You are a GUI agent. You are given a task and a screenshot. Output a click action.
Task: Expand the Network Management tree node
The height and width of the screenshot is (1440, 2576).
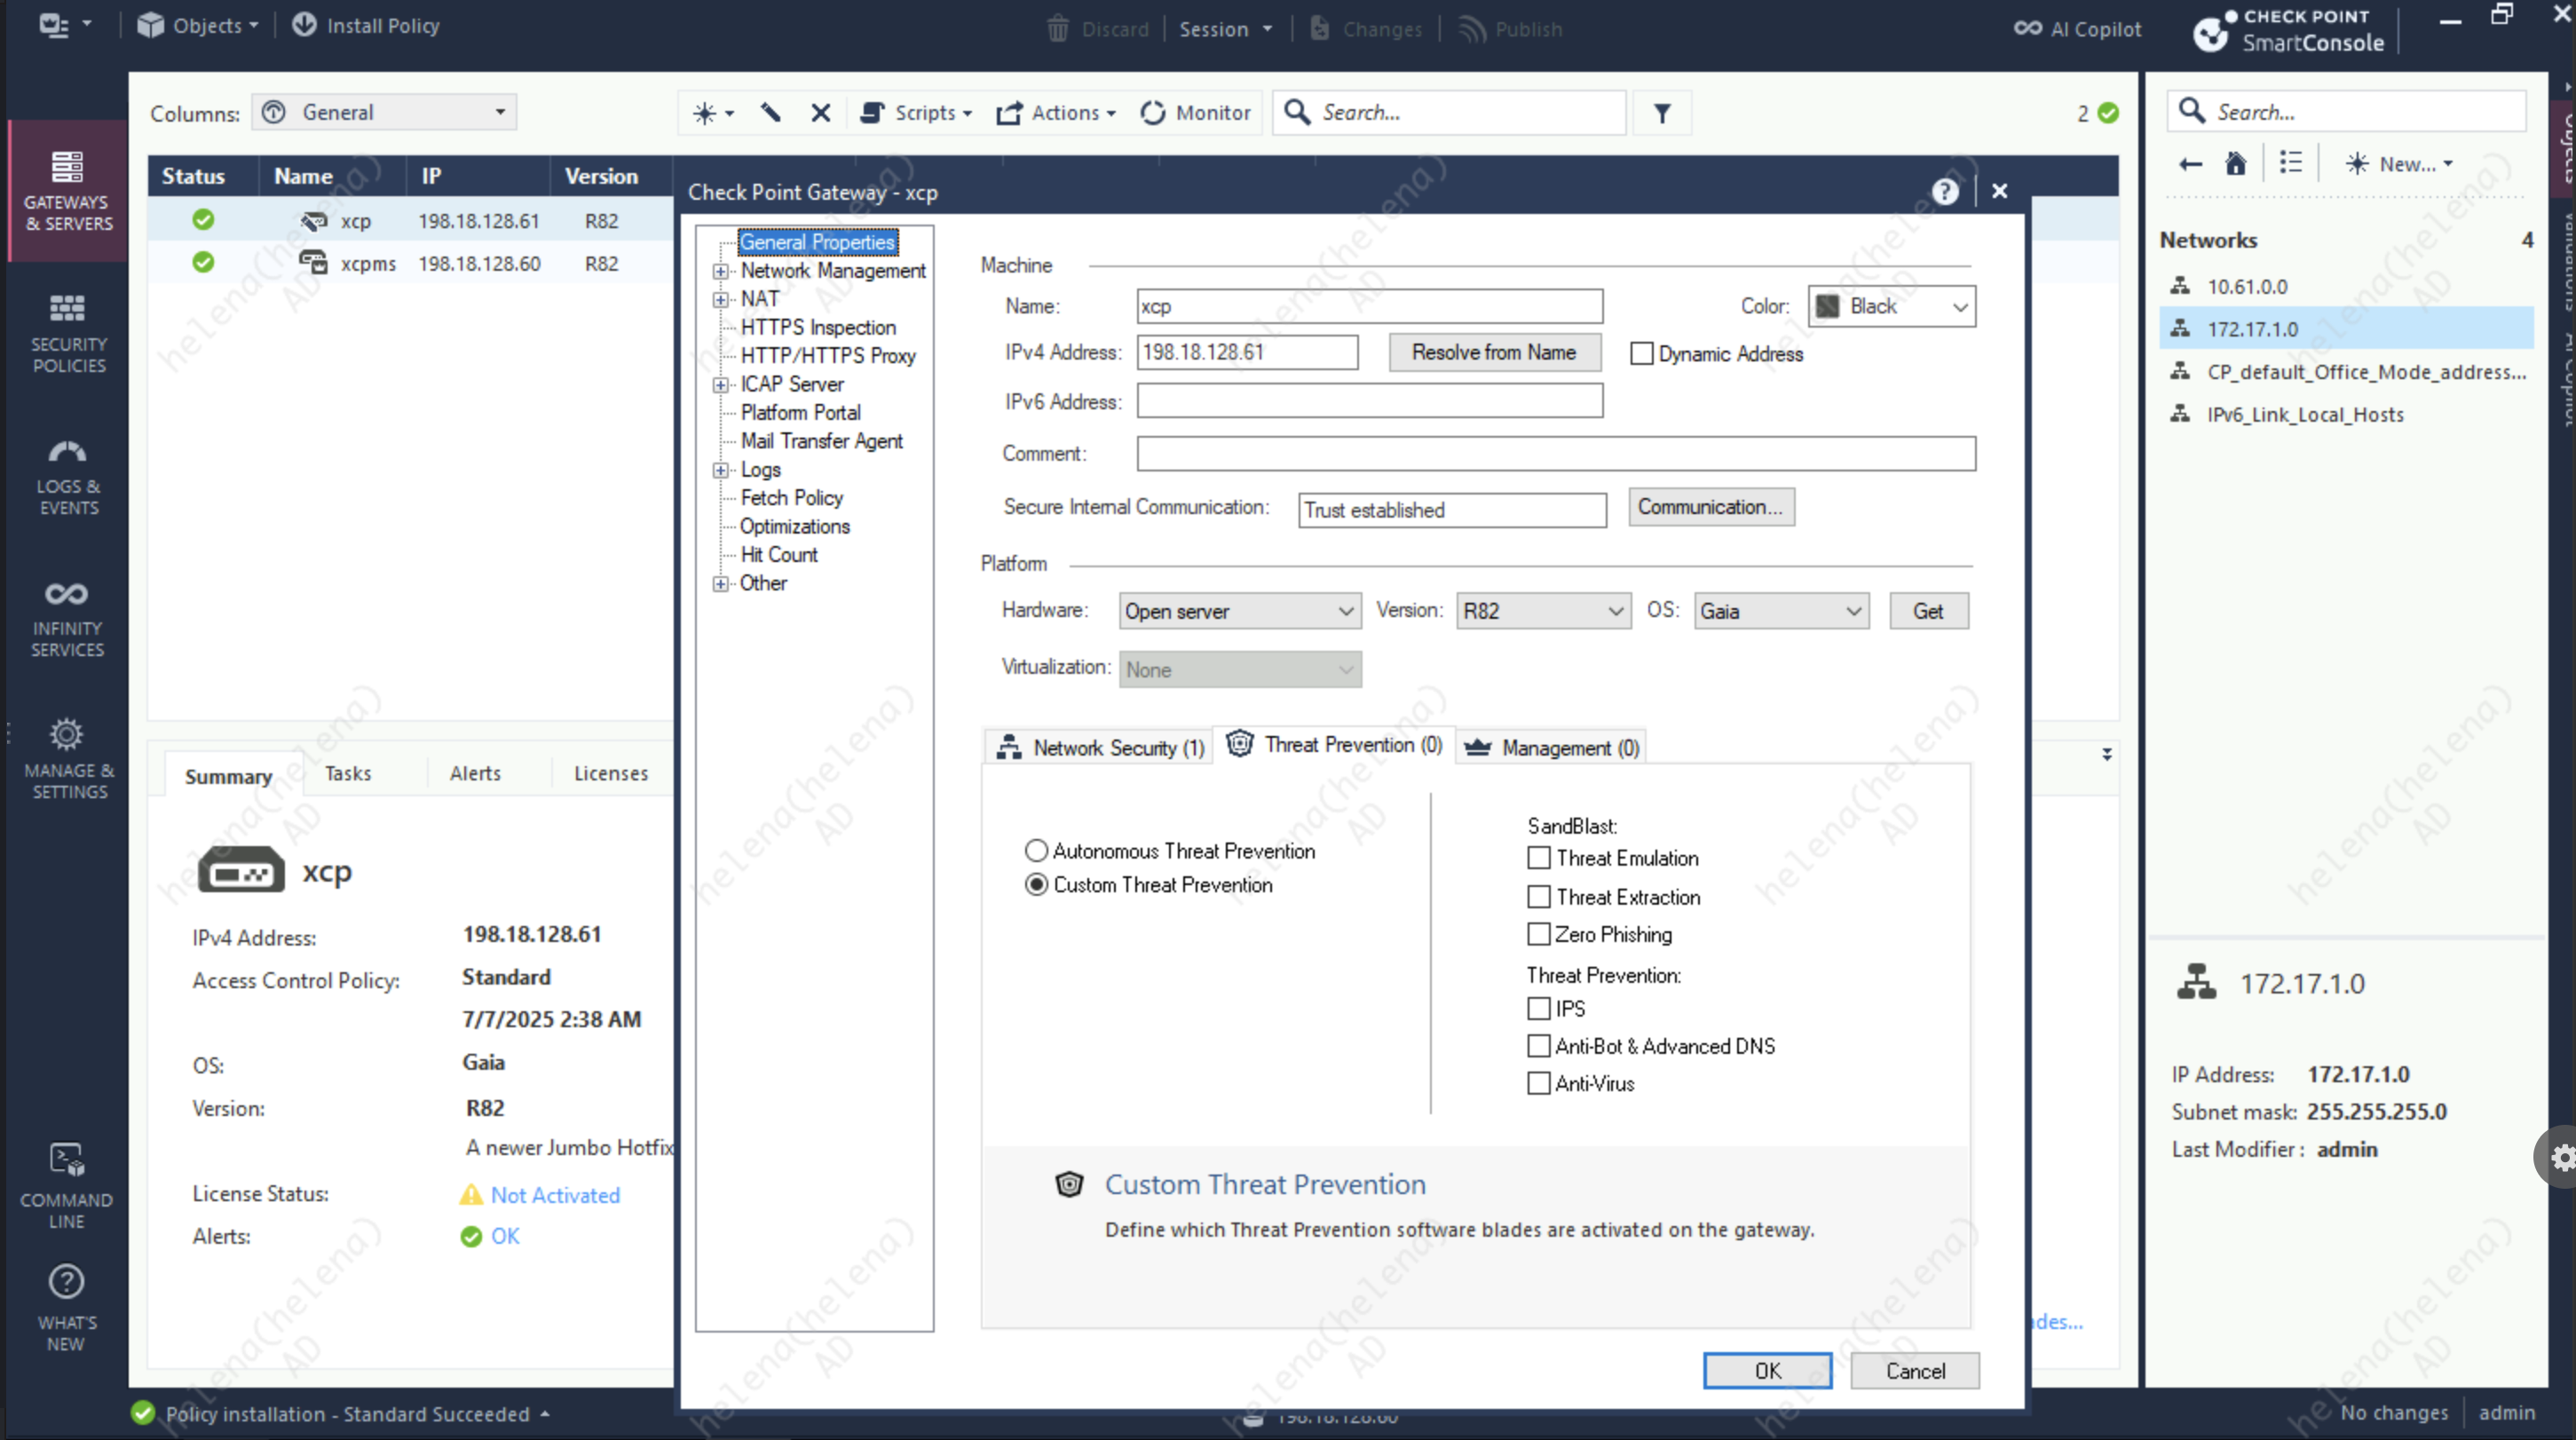click(x=720, y=271)
